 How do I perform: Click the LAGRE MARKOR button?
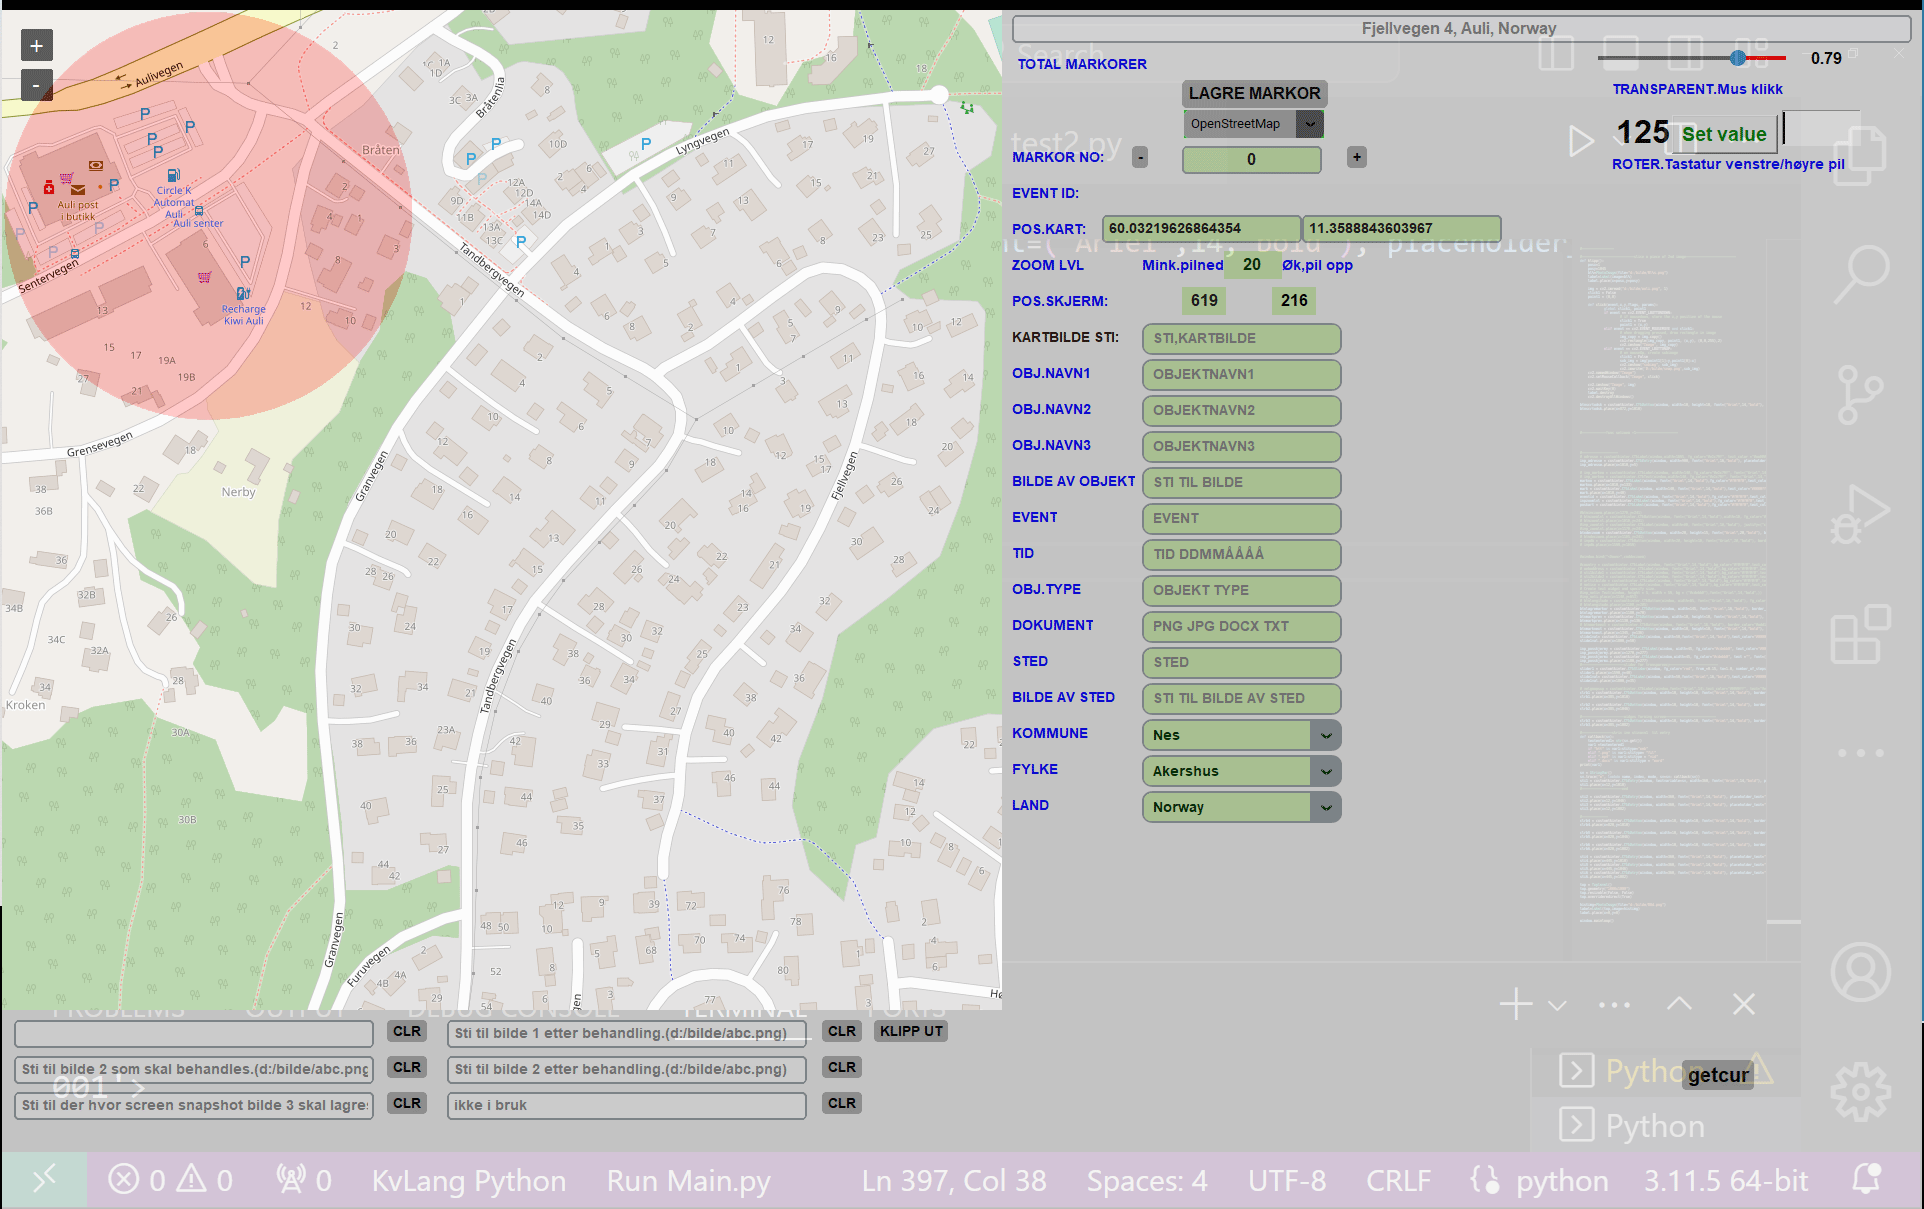coord(1254,93)
